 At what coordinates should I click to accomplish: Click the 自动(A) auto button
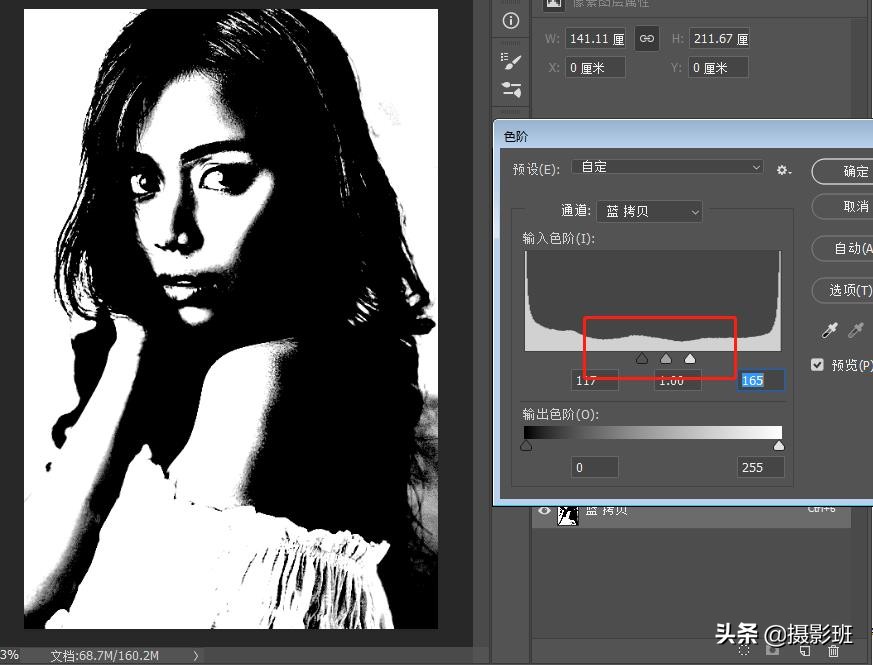click(843, 248)
